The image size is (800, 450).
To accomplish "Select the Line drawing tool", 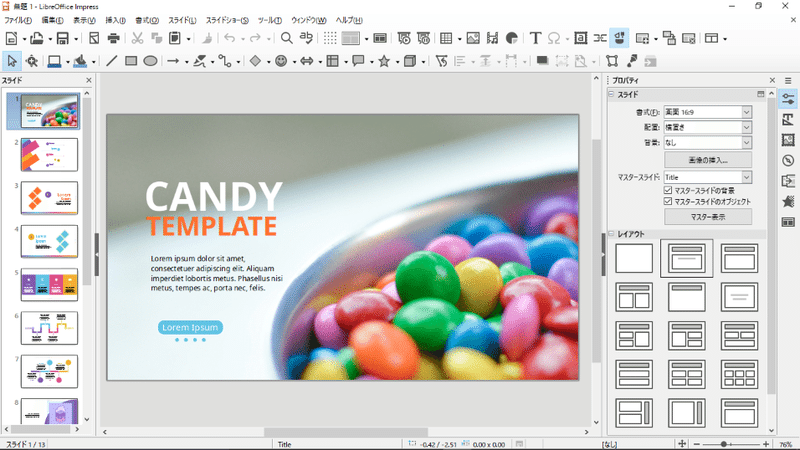I will pos(112,61).
